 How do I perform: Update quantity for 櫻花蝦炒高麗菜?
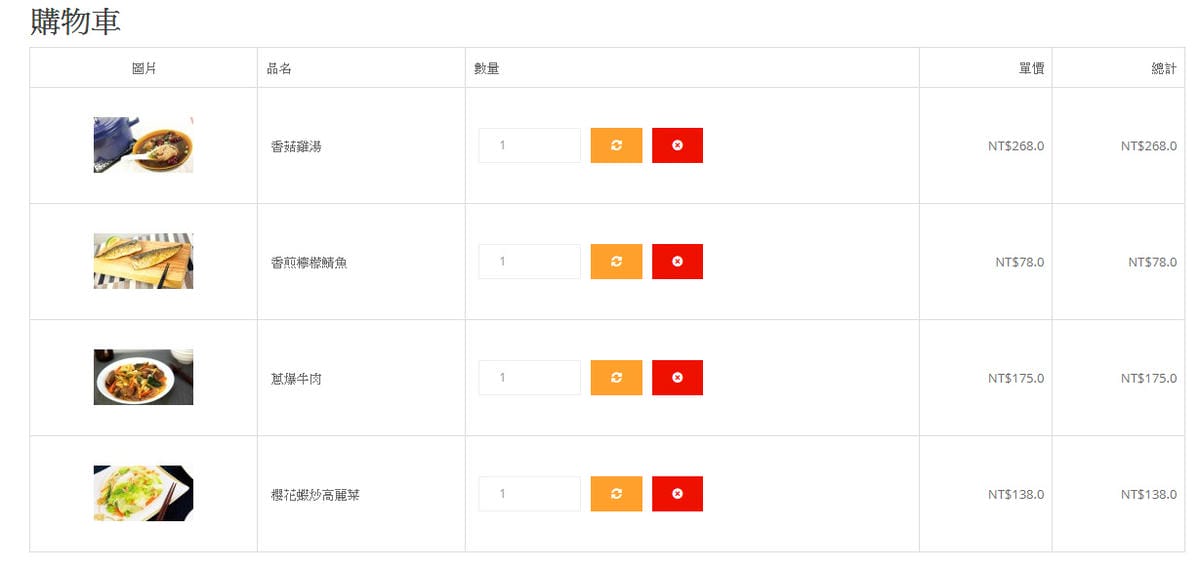616,493
